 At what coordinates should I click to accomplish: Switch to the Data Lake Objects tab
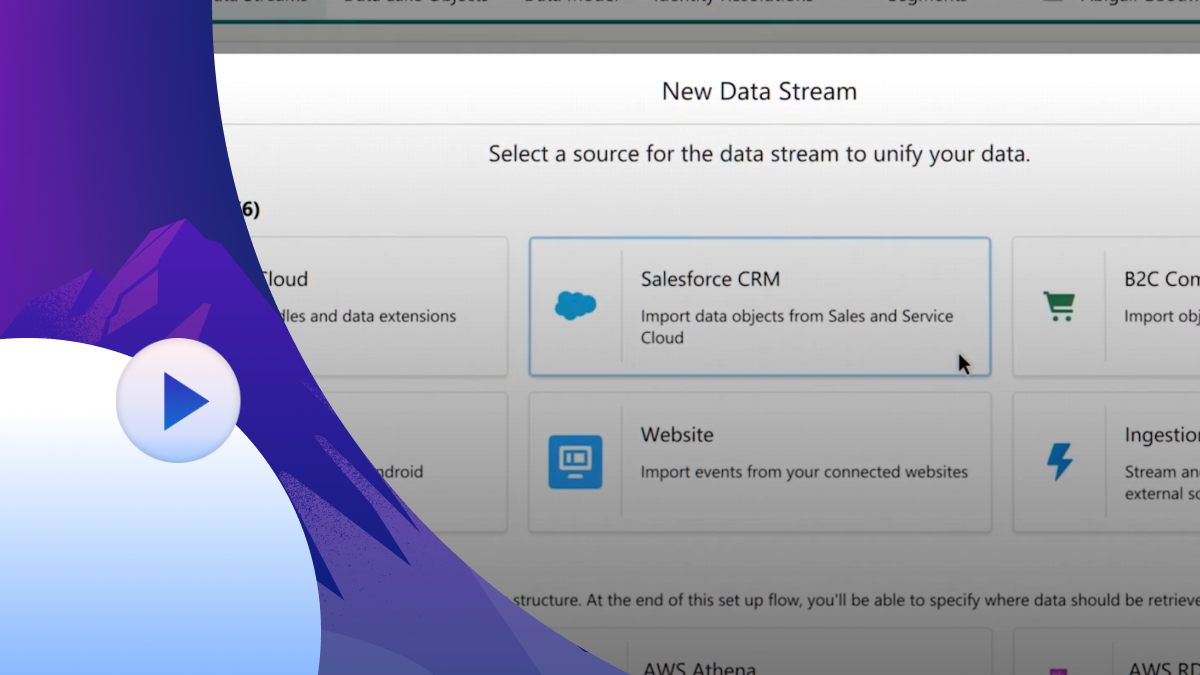tap(415, 4)
